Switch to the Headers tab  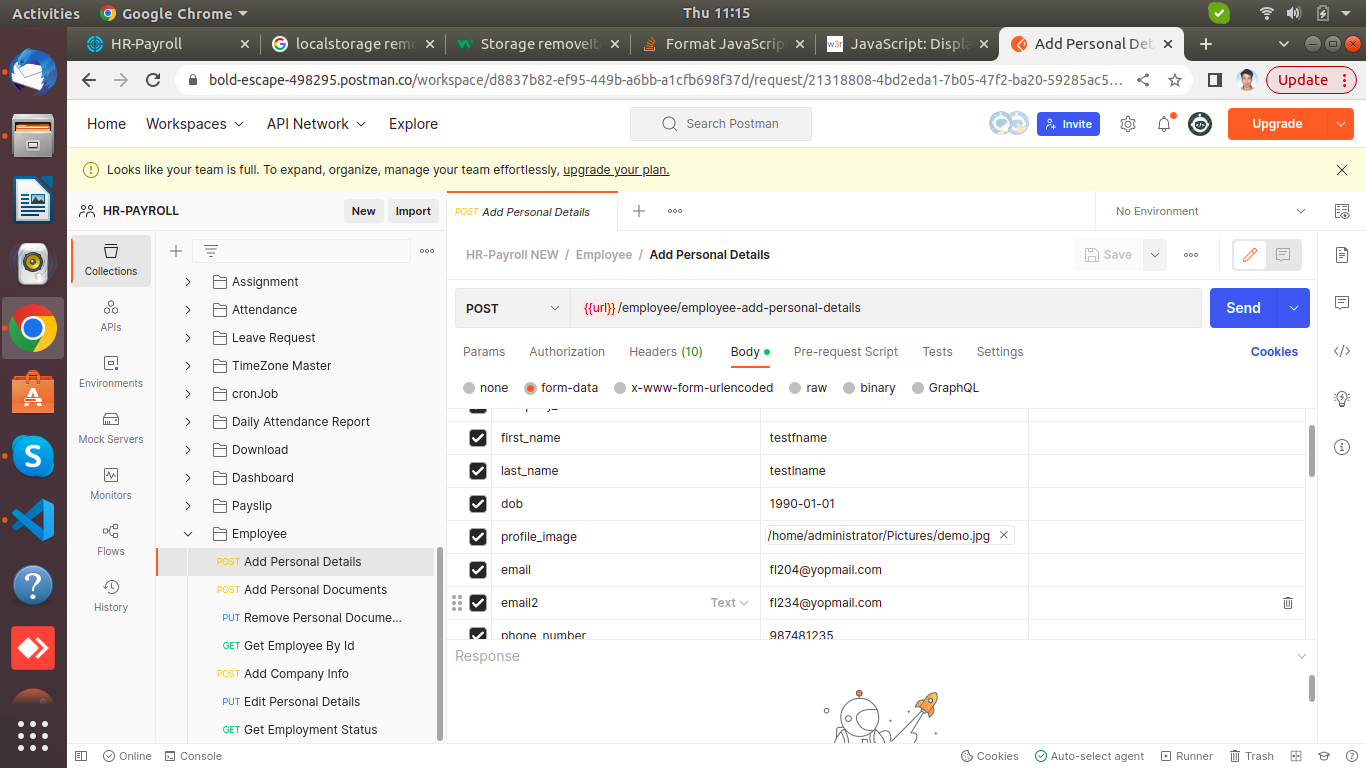point(665,352)
